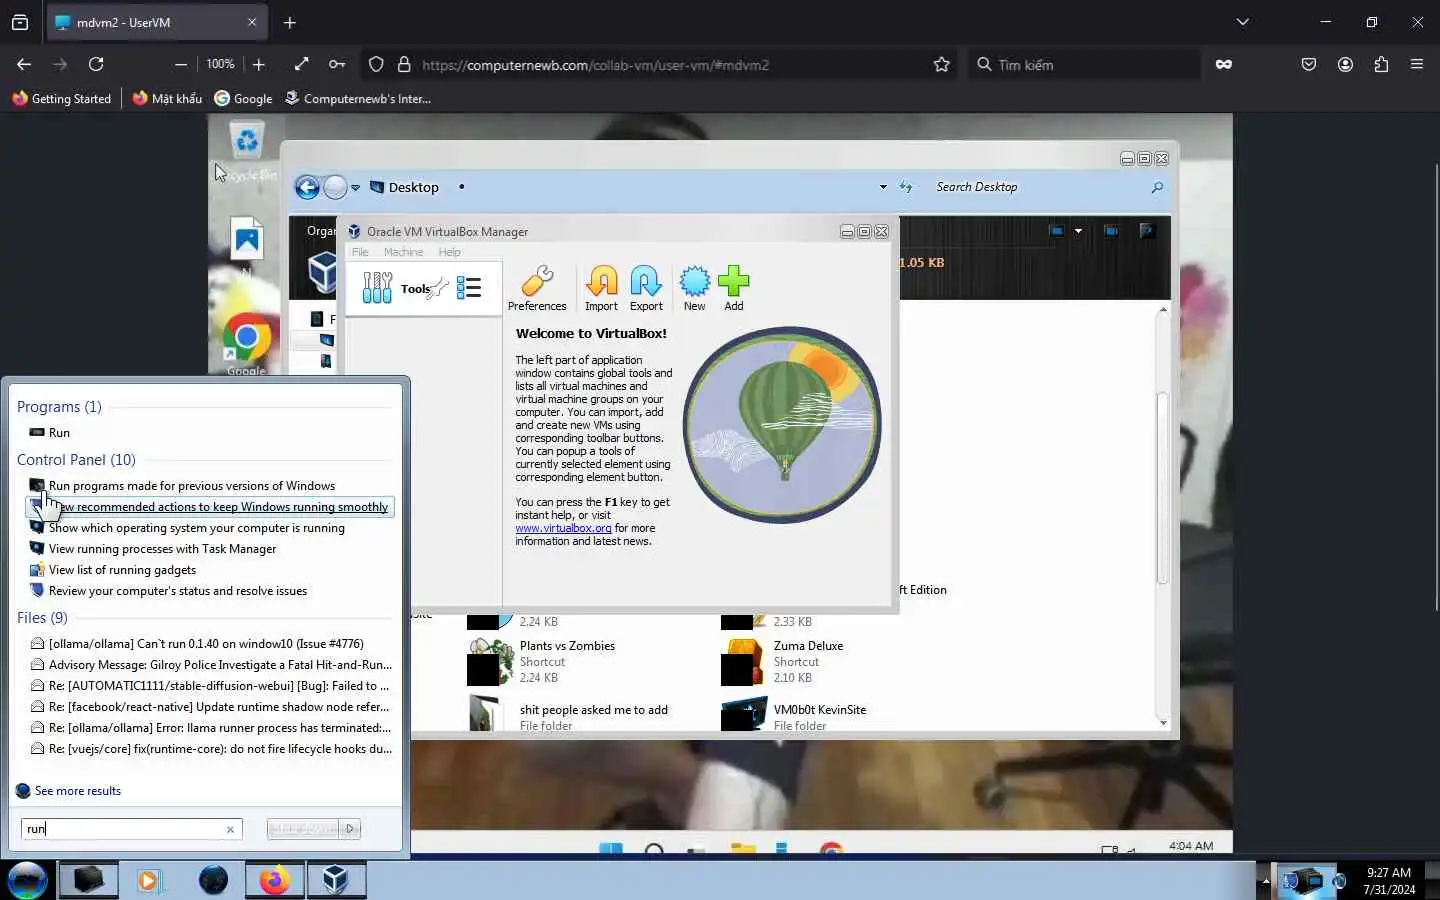Viewport: 1440px width, 900px height.
Task: Open the VirtualBox File menu
Action: point(360,252)
